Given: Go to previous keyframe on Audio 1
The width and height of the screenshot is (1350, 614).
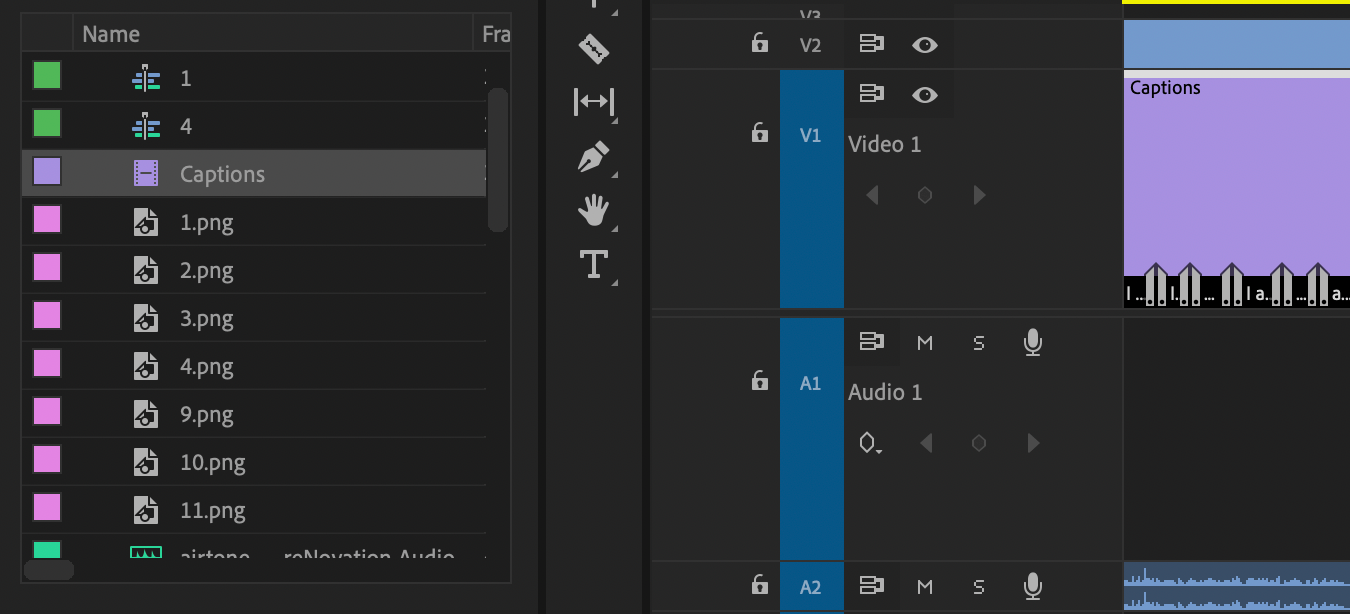Looking at the screenshot, I should 924,443.
